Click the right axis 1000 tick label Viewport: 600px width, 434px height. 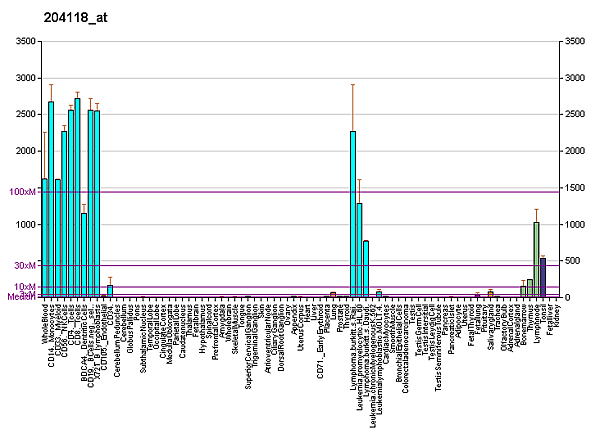576,225
